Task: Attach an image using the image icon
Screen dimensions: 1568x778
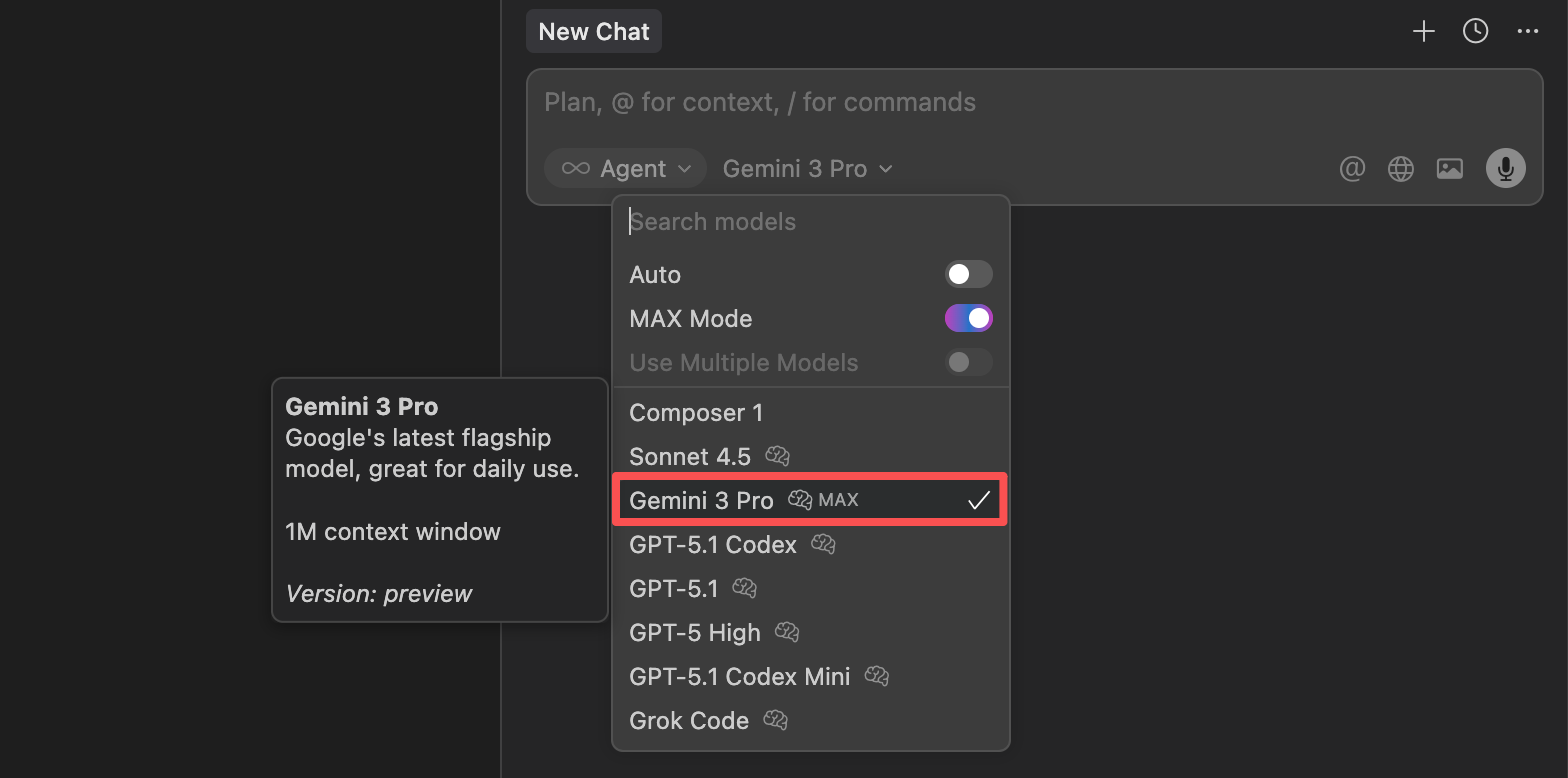Action: [1449, 168]
